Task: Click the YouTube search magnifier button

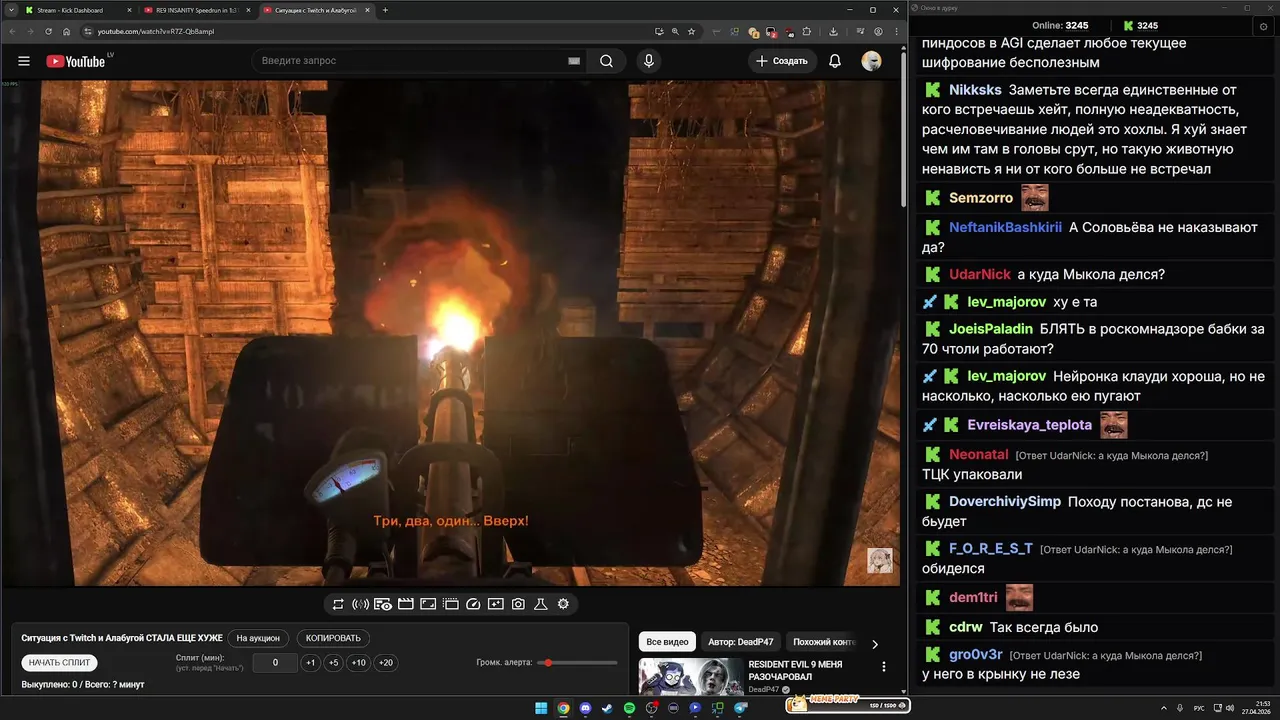Action: point(606,61)
